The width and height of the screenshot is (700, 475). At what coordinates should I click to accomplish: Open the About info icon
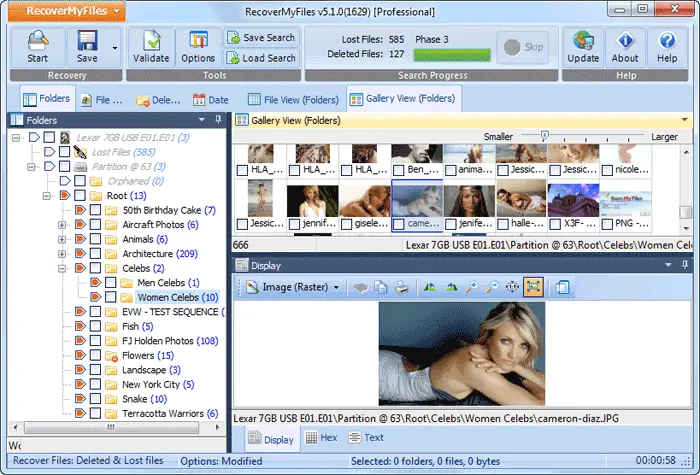626,45
